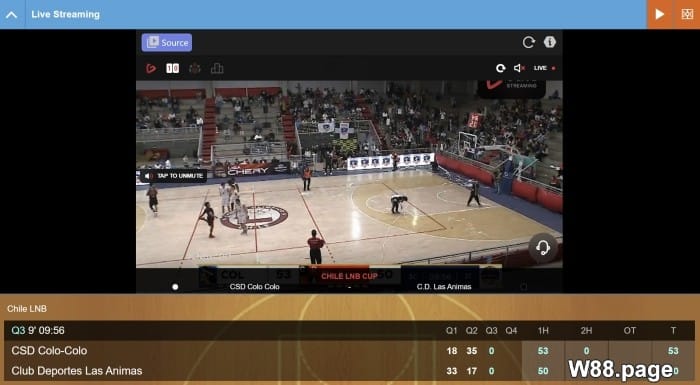Unmute the muted speaker icon
Viewport: 700px width, 385px height.
click(519, 68)
